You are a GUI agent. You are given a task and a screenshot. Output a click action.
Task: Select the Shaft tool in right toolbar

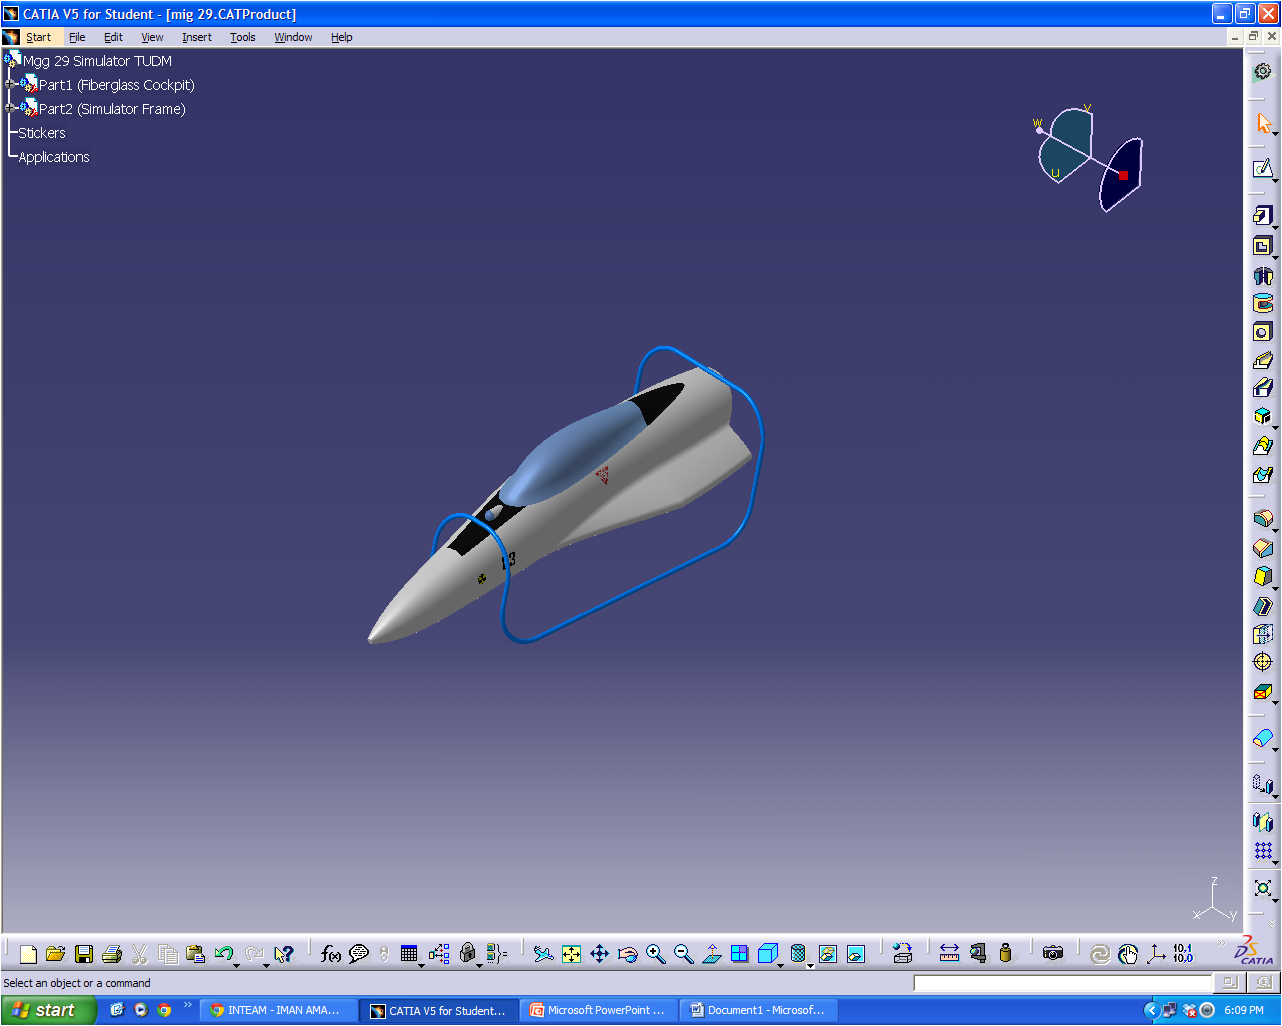[1262, 275]
